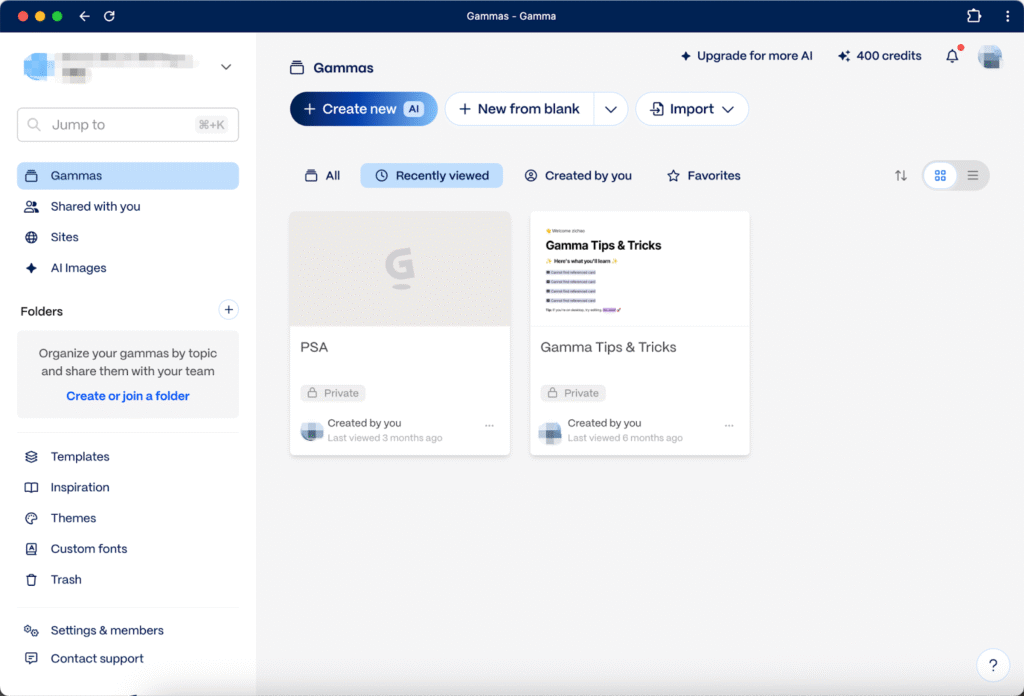Expand the New from blank dropdown arrow
Viewport: 1024px width, 696px height.
click(611, 109)
